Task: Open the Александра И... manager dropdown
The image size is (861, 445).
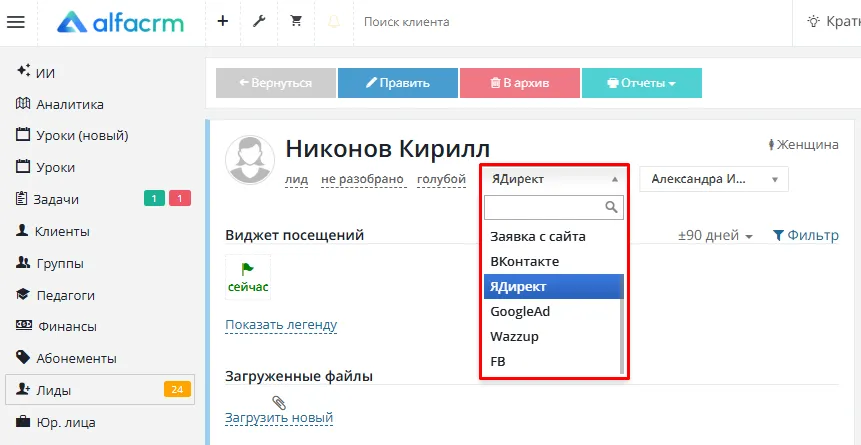Action: point(714,179)
